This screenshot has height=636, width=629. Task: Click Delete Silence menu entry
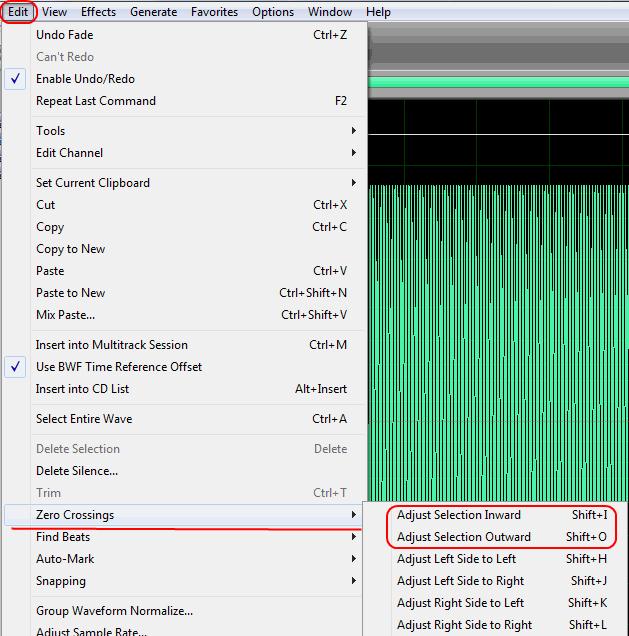click(x=77, y=471)
